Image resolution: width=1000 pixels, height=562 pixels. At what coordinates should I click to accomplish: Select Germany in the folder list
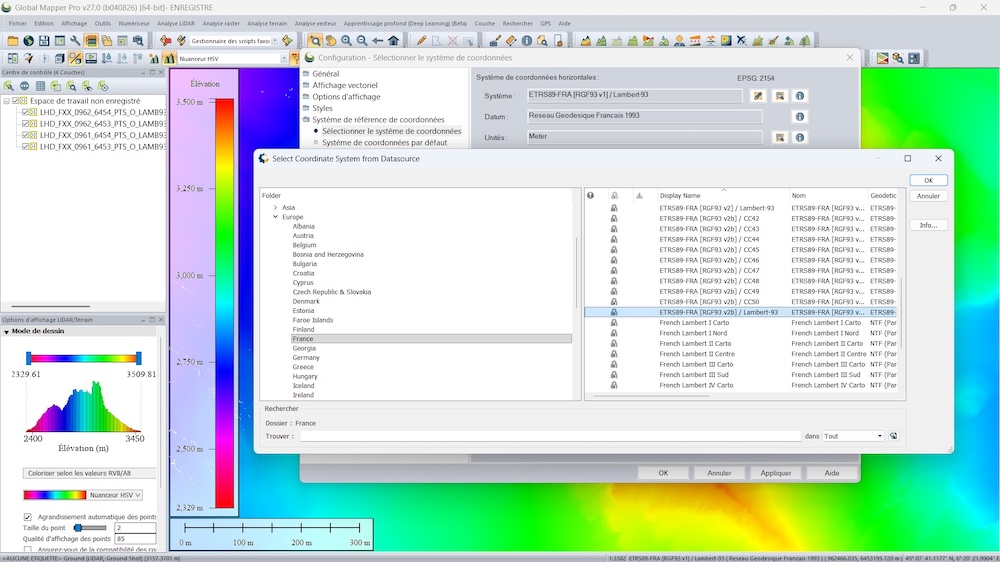point(306,358)
